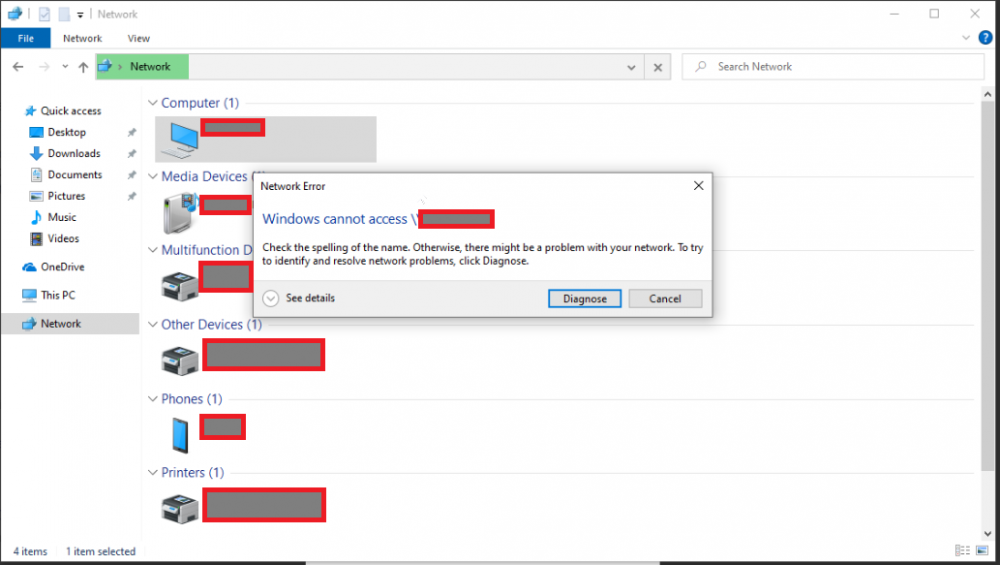Switch to details view in status bar

pyautogui.click(x=962, y=550)
